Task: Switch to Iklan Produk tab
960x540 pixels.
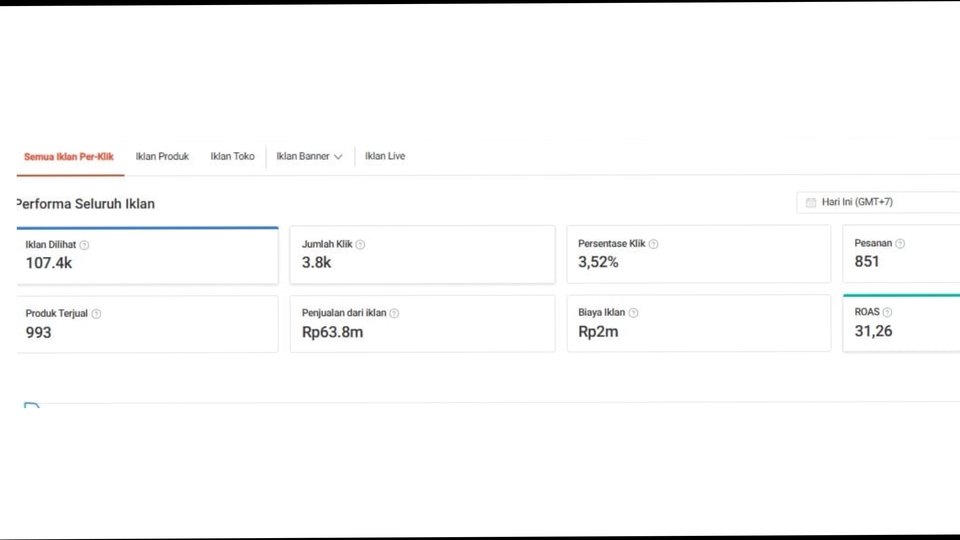Action: tap(162, 157)
